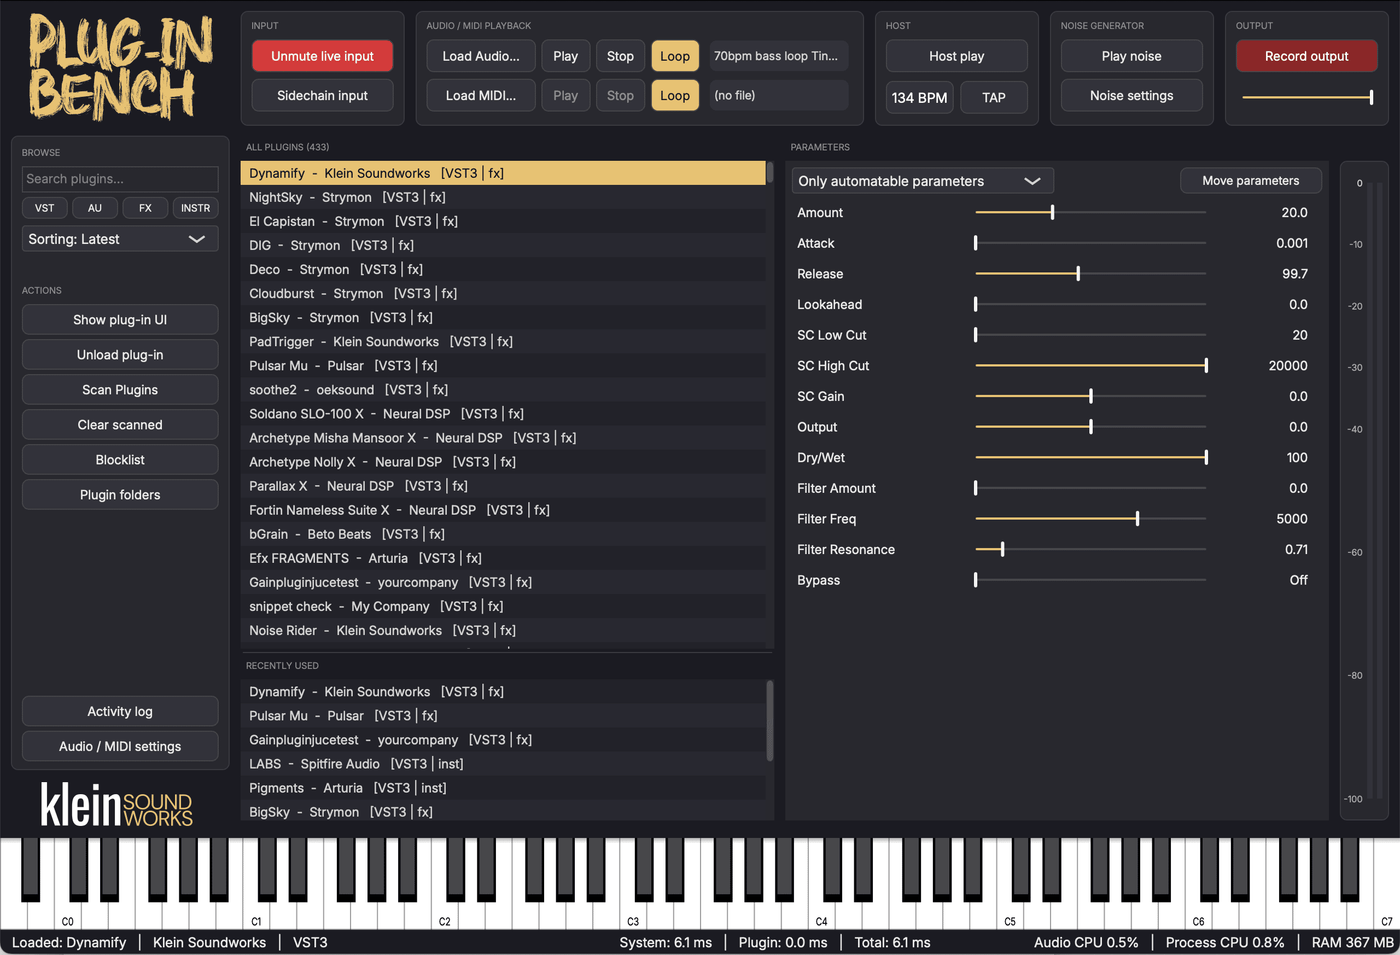Select Pulsar Mu in recently used list
The height and width of the screenshot is (955, 1400).
tap(503, 715)
